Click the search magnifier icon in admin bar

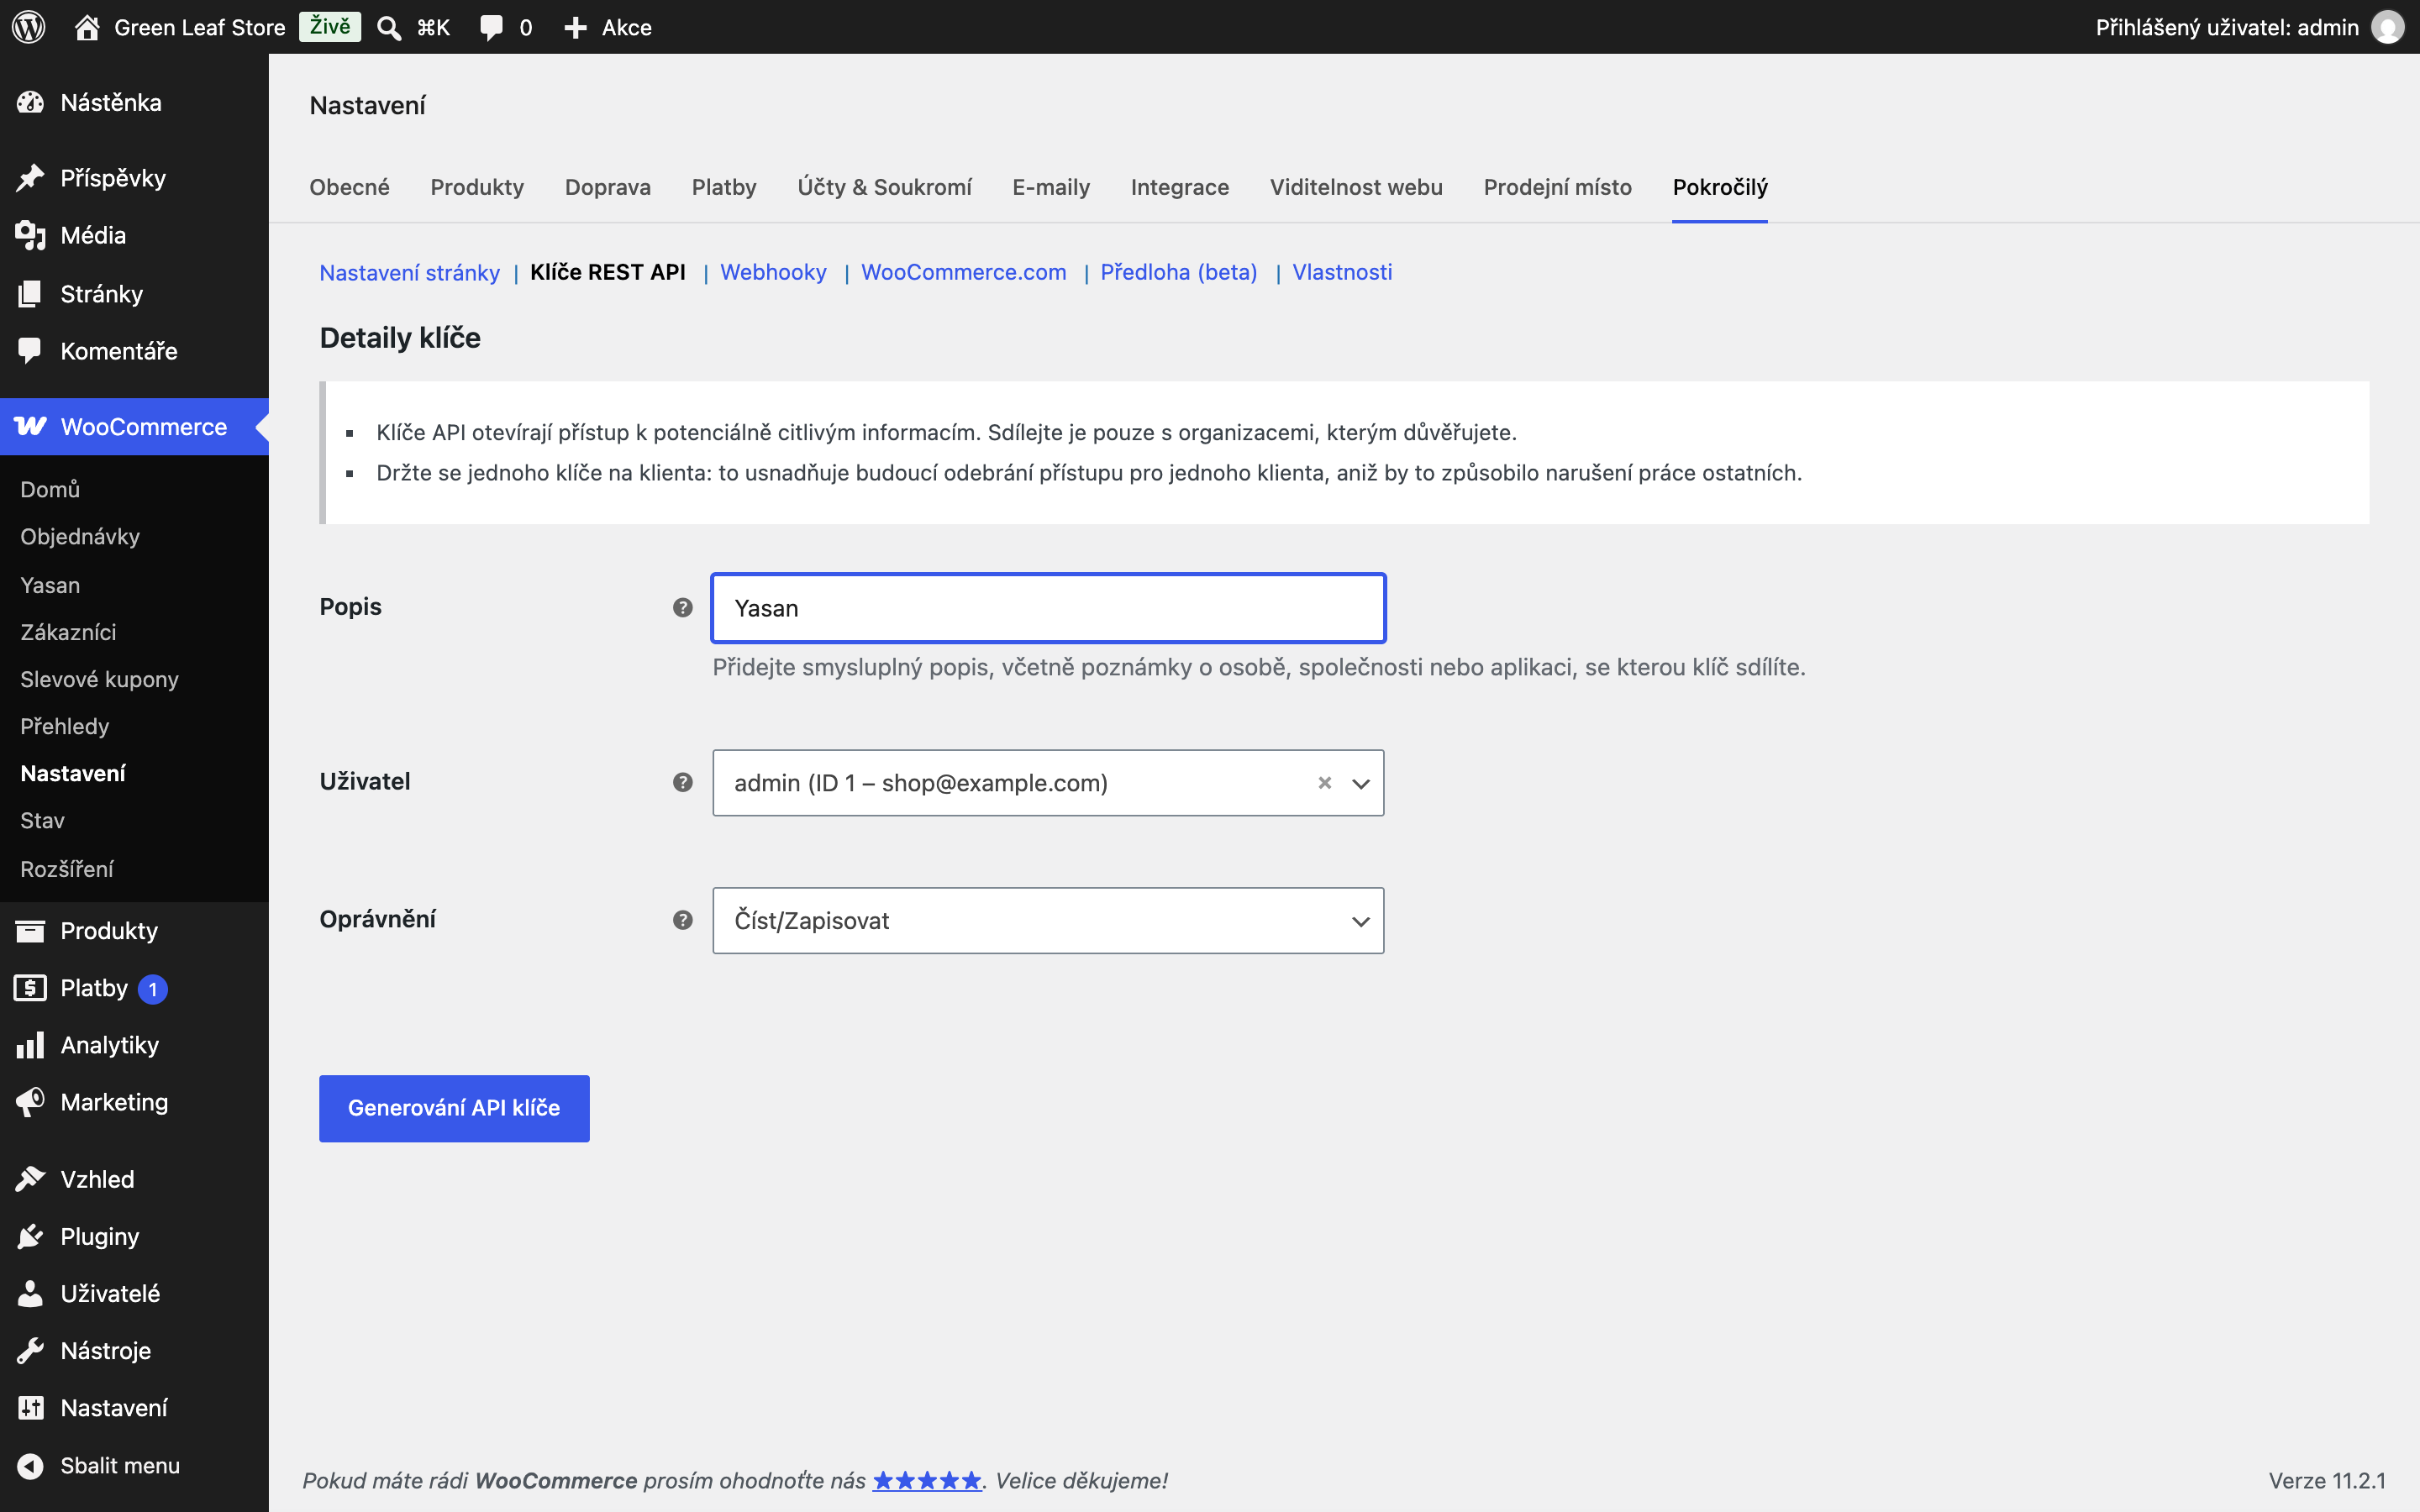(389, 28)
